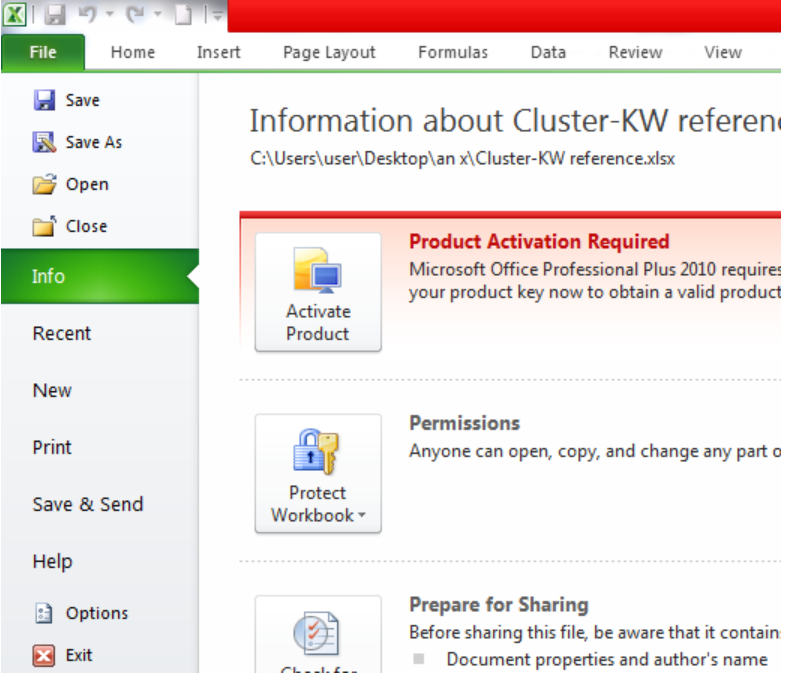Screen dimensions: 803x676
Task: Open the Formulas tab
Action: [453, 52]
